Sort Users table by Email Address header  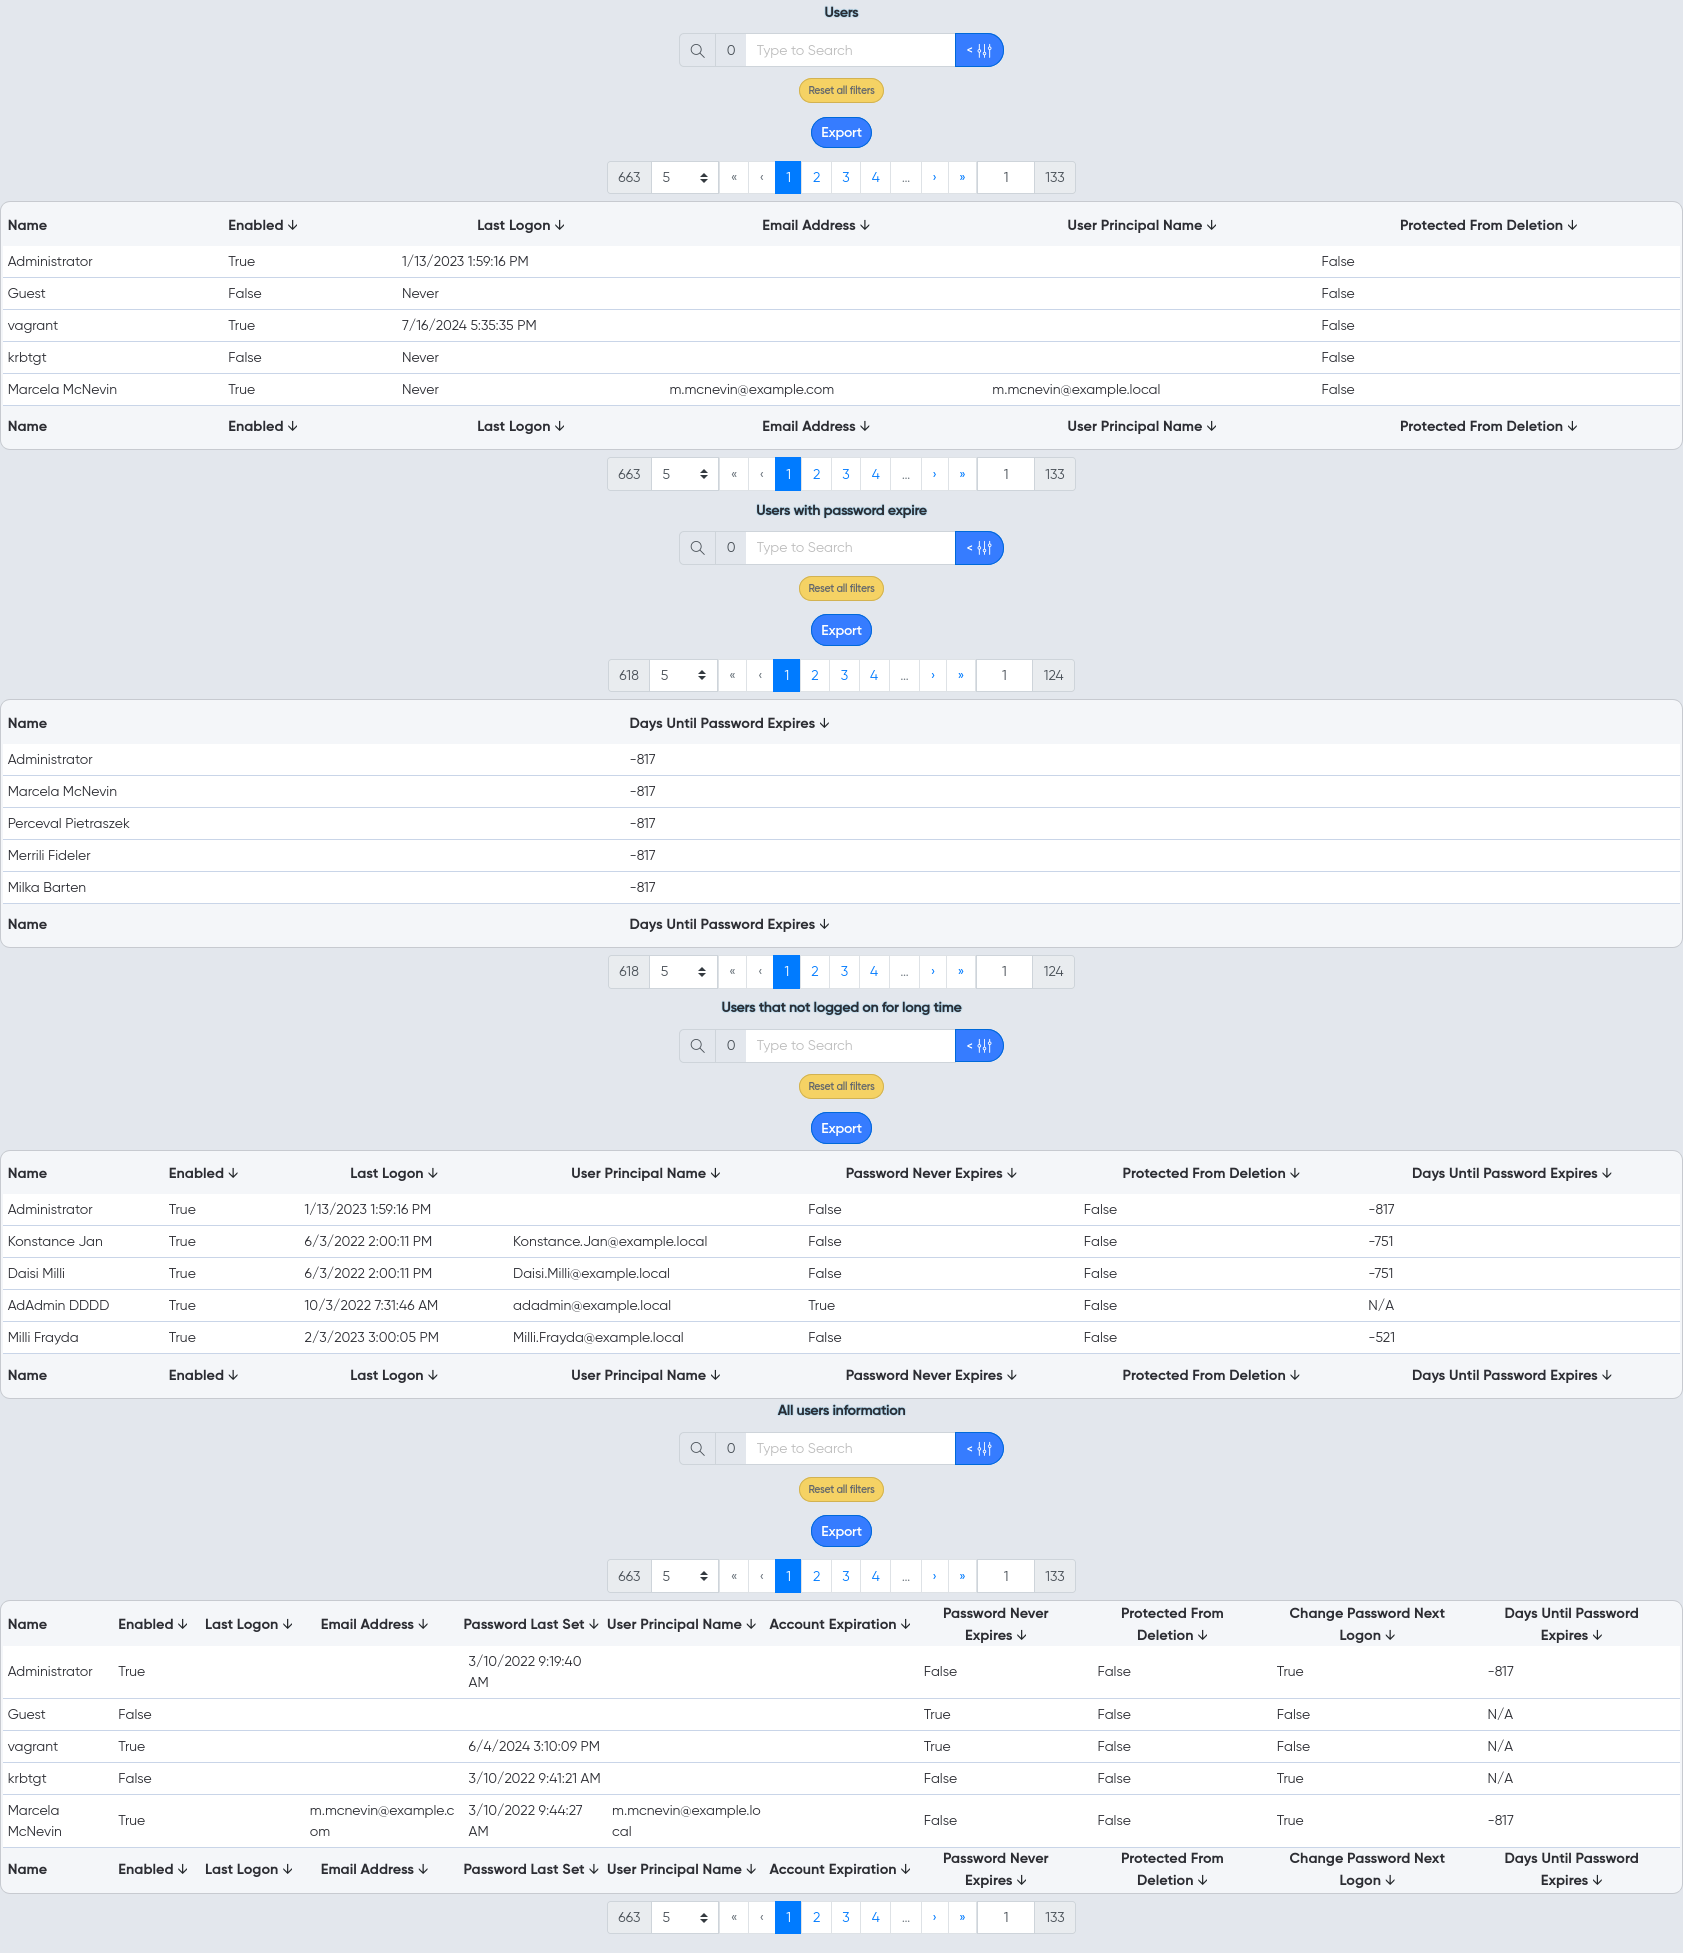pyautogui.click(x=815, y=225)
